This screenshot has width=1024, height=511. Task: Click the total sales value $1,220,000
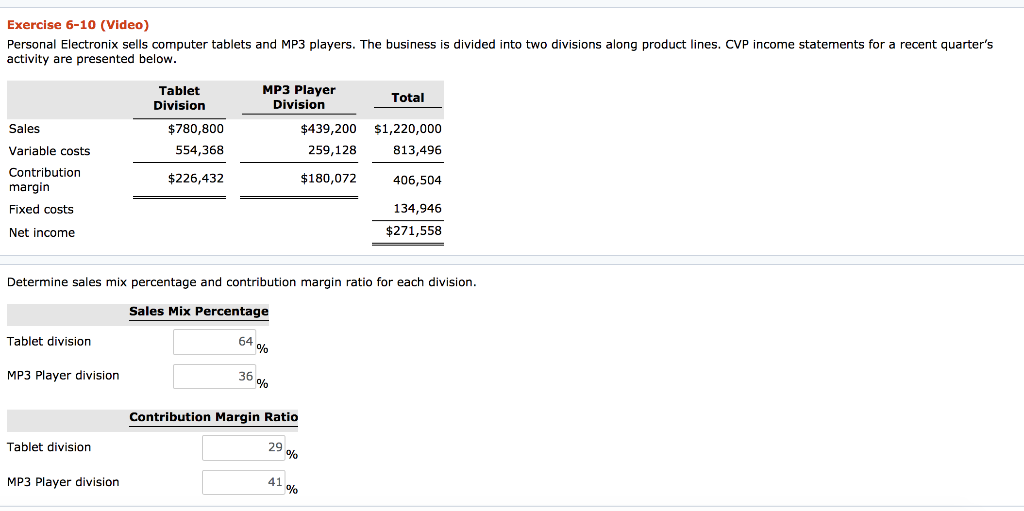(x=408, y=129)
